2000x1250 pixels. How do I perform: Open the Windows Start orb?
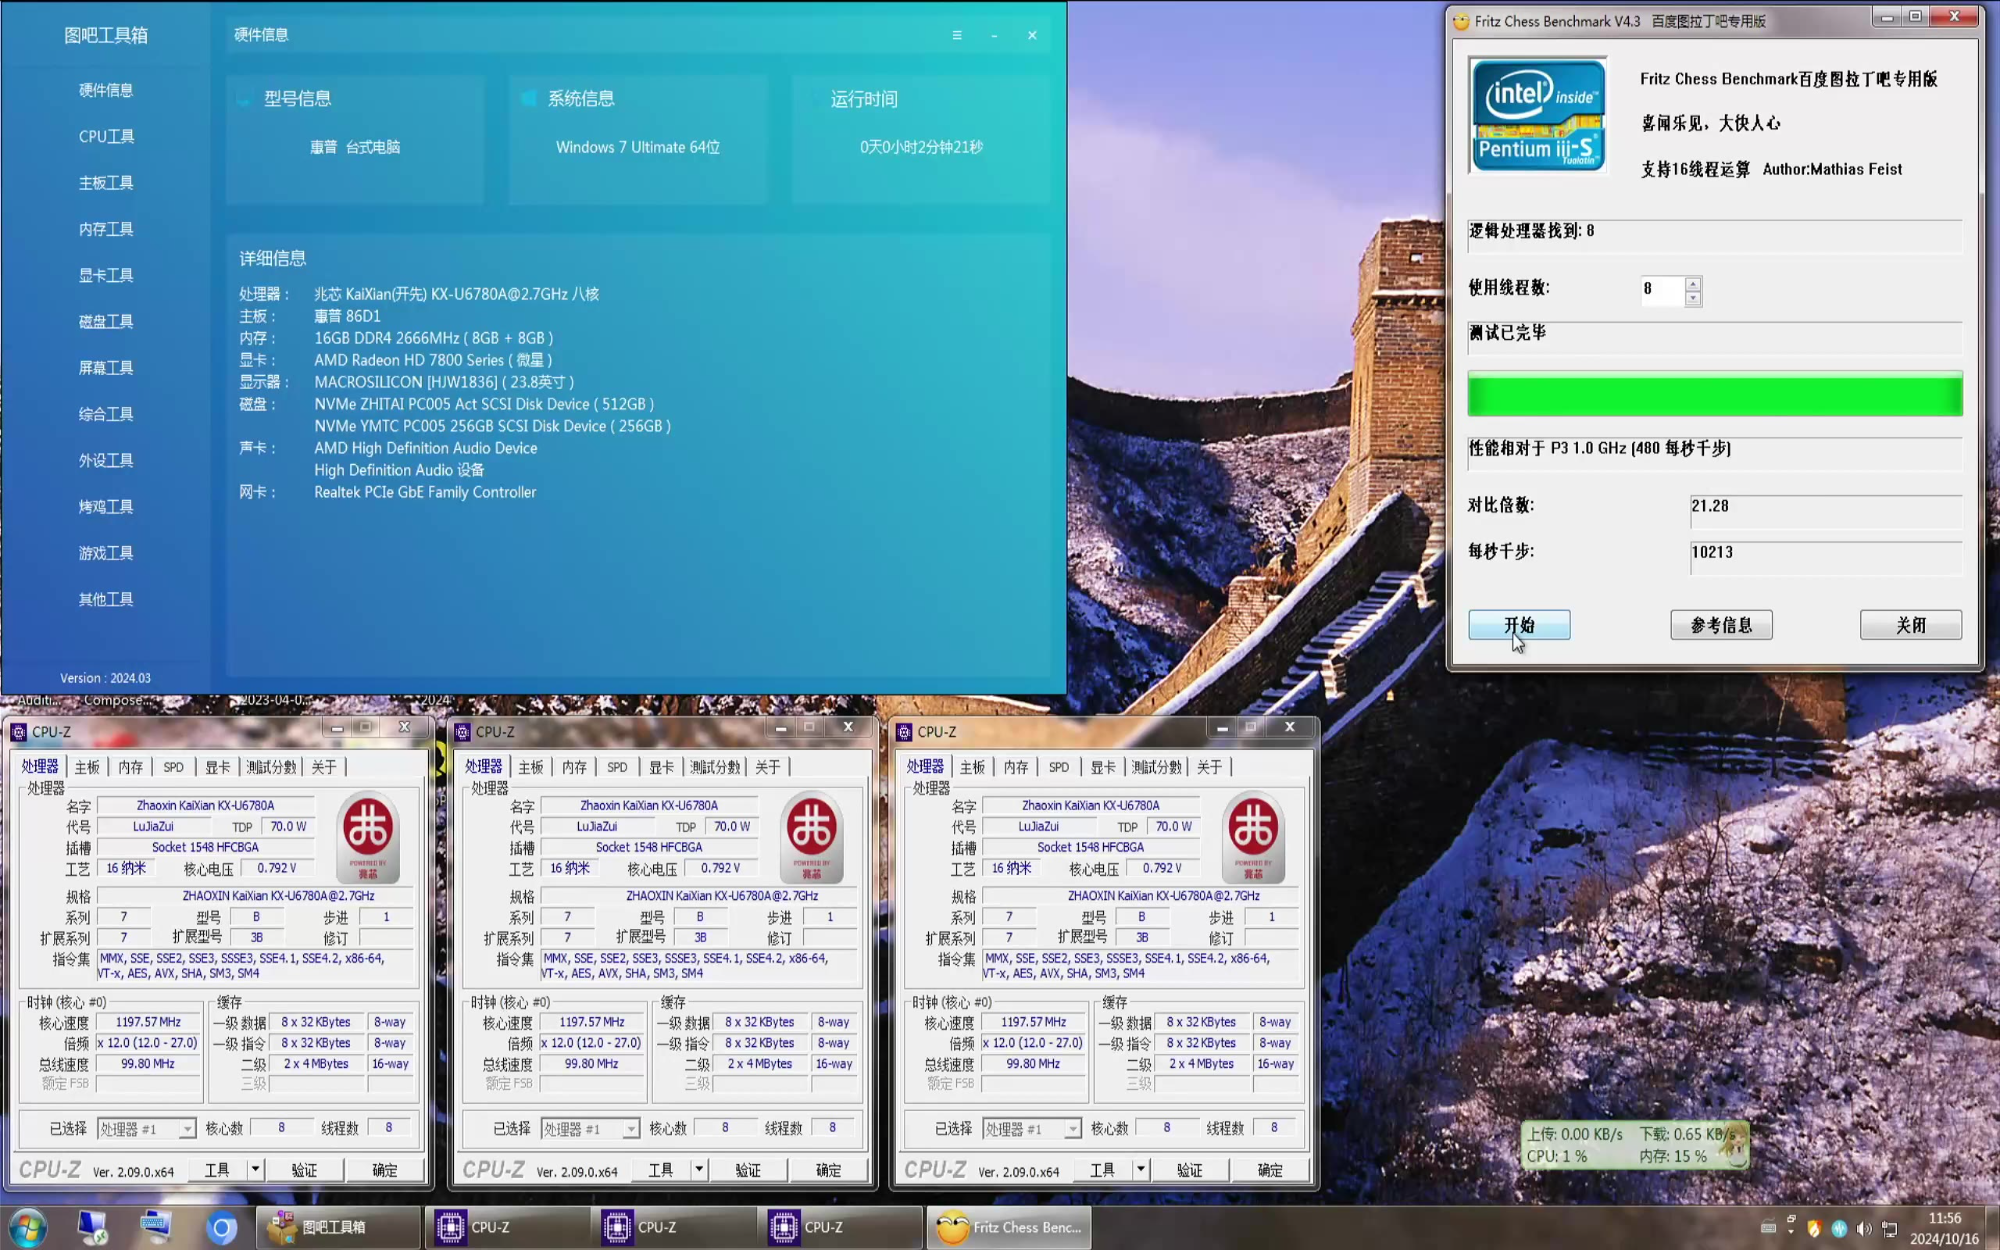click(x=28, y=1227)
